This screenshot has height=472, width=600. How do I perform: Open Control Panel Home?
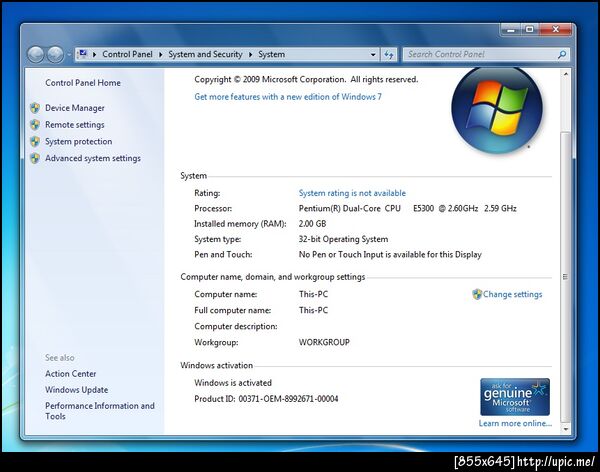(83, 83)
